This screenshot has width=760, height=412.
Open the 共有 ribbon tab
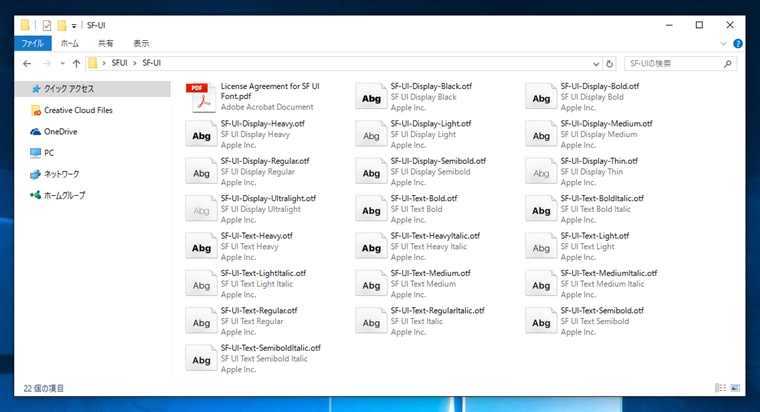pyautogui.click(x=105, y=44)
